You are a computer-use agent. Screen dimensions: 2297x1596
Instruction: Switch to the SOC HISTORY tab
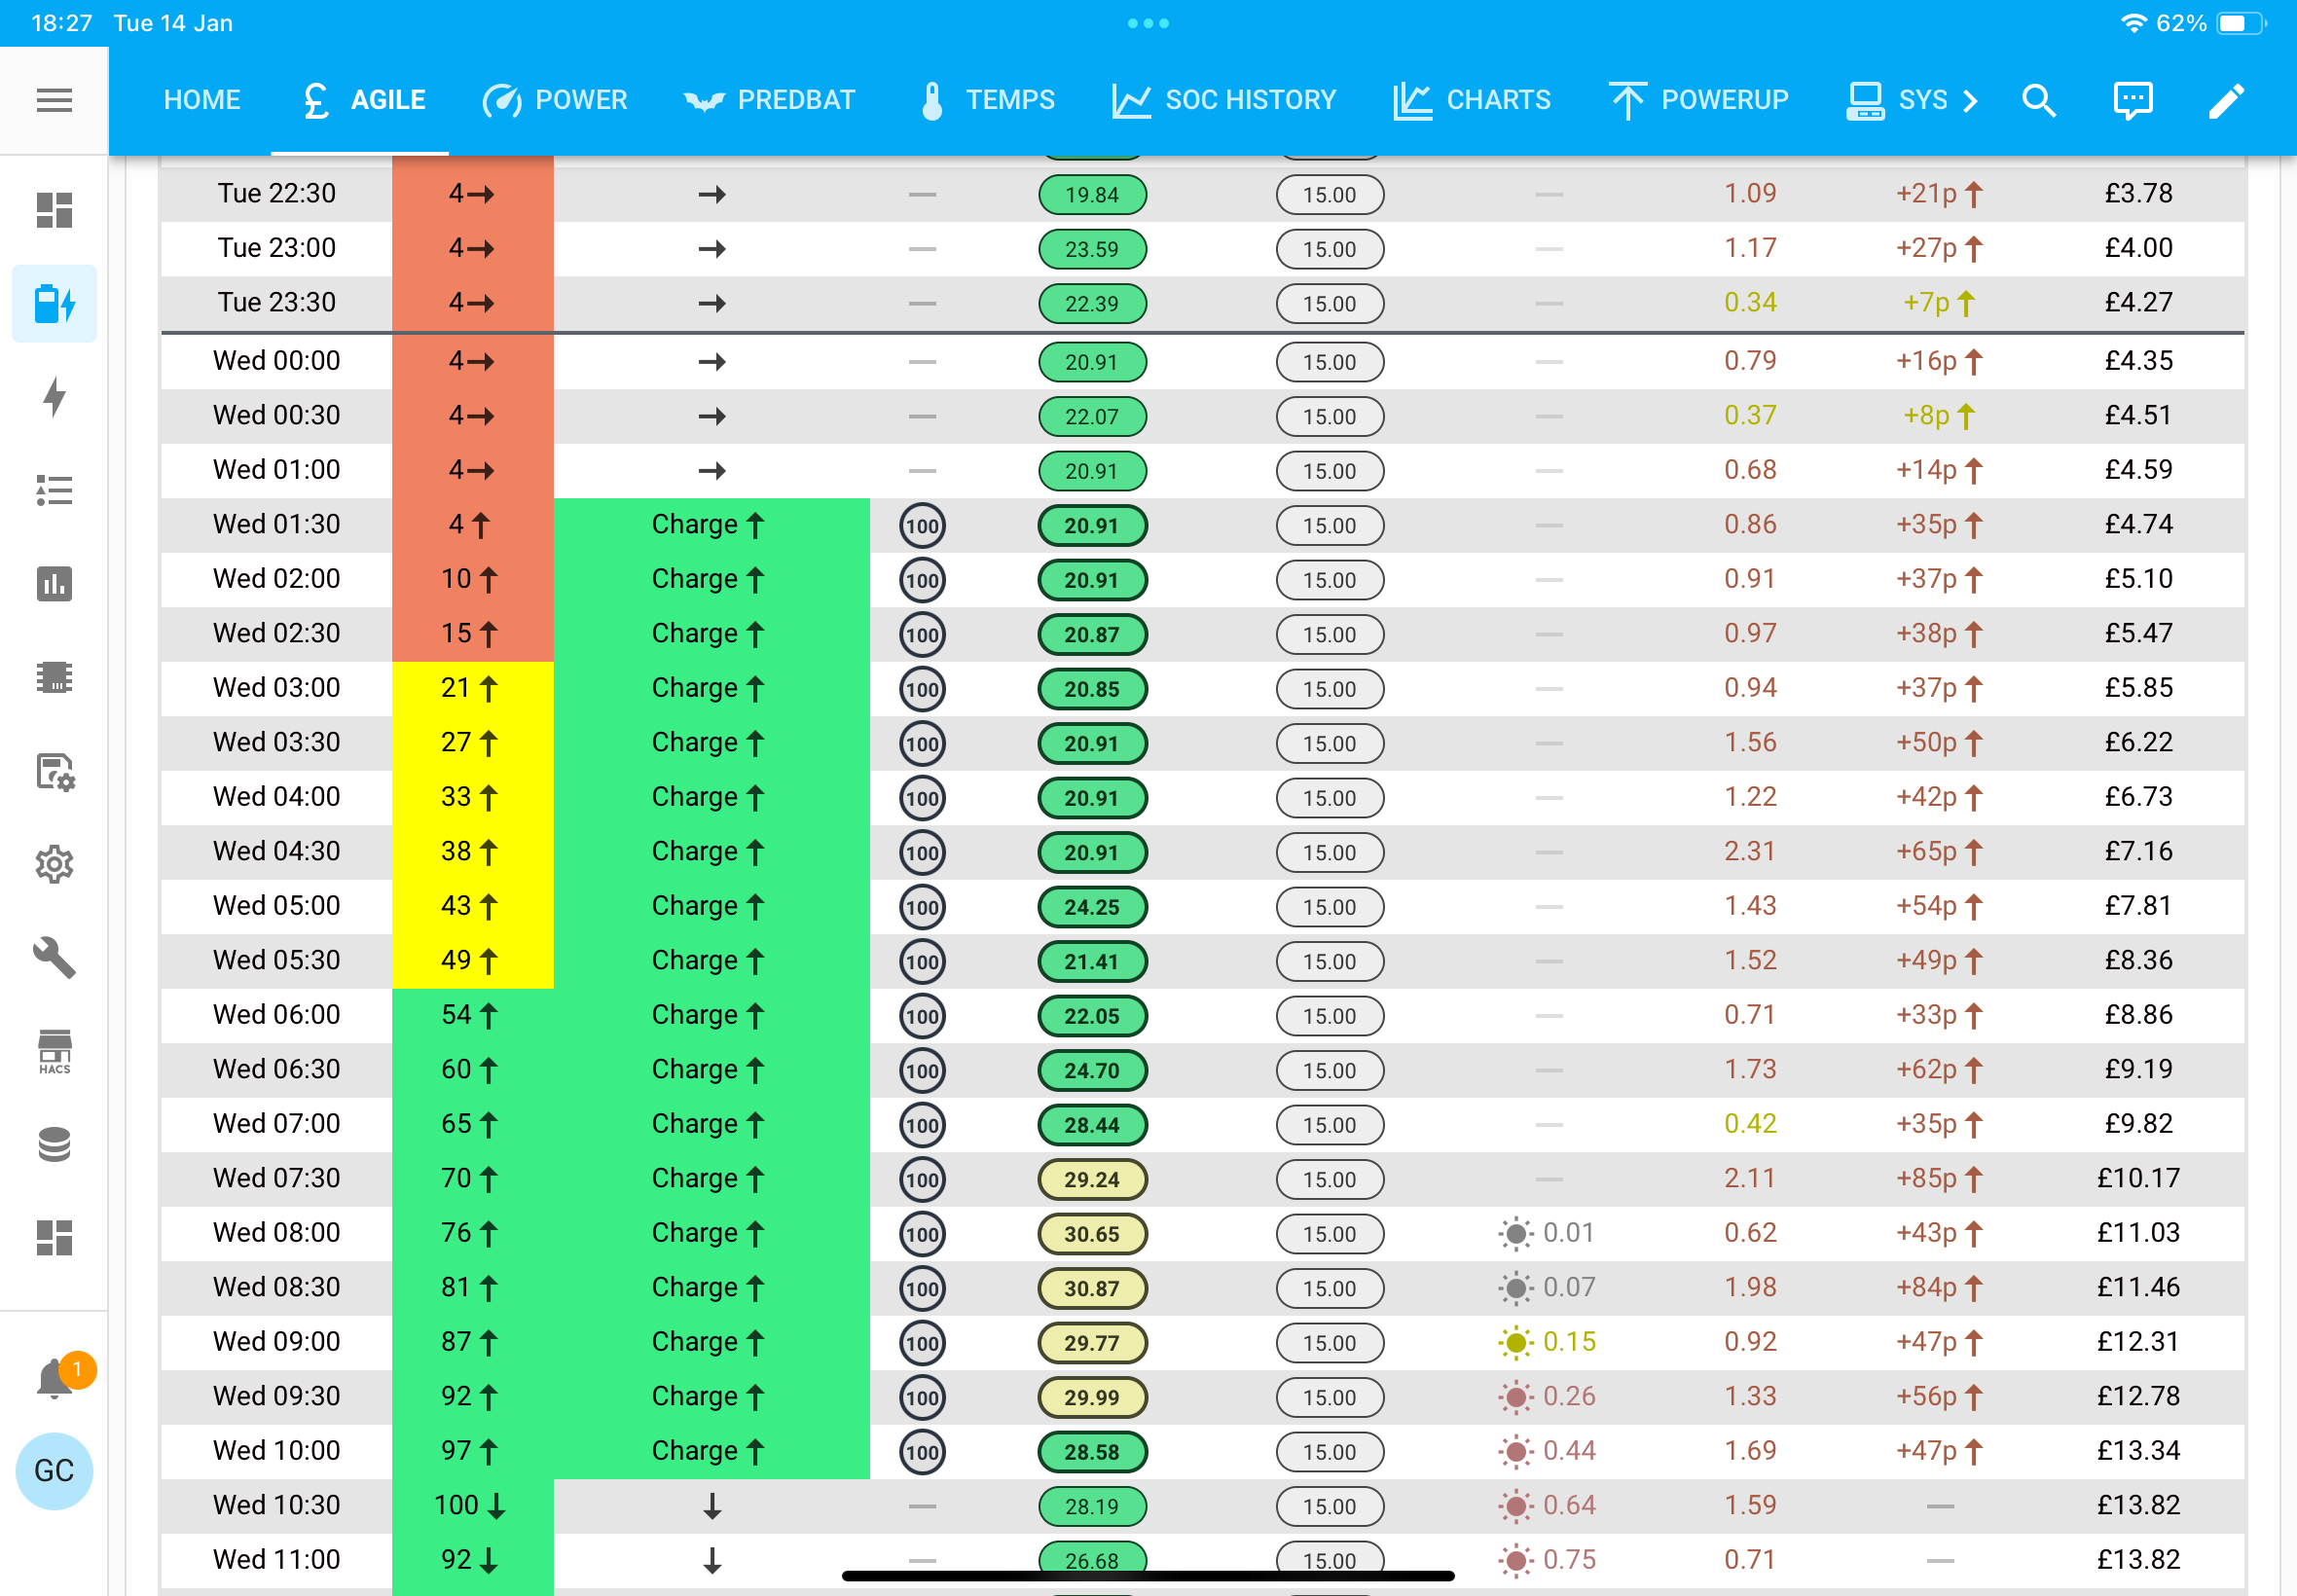pos(1224,100)
